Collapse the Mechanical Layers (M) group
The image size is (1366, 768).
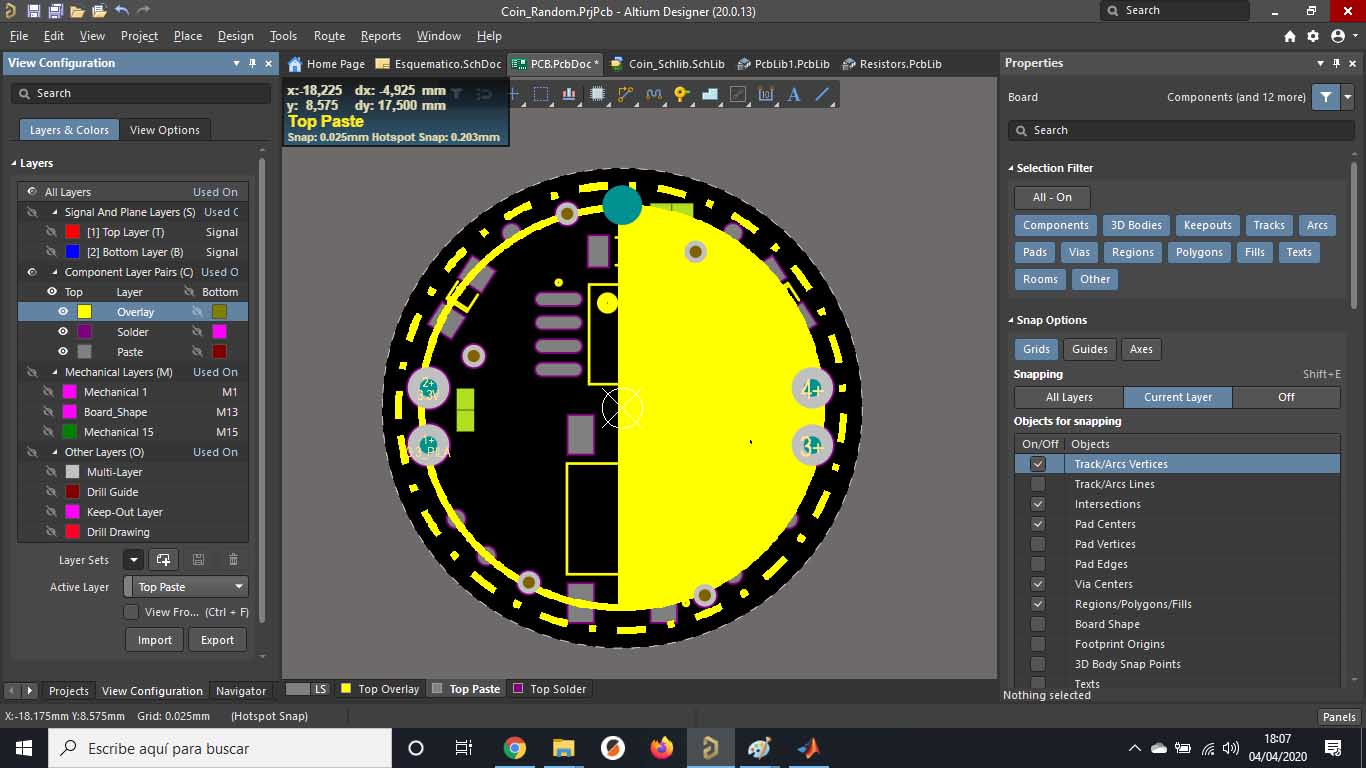click(x=55, y=372)
